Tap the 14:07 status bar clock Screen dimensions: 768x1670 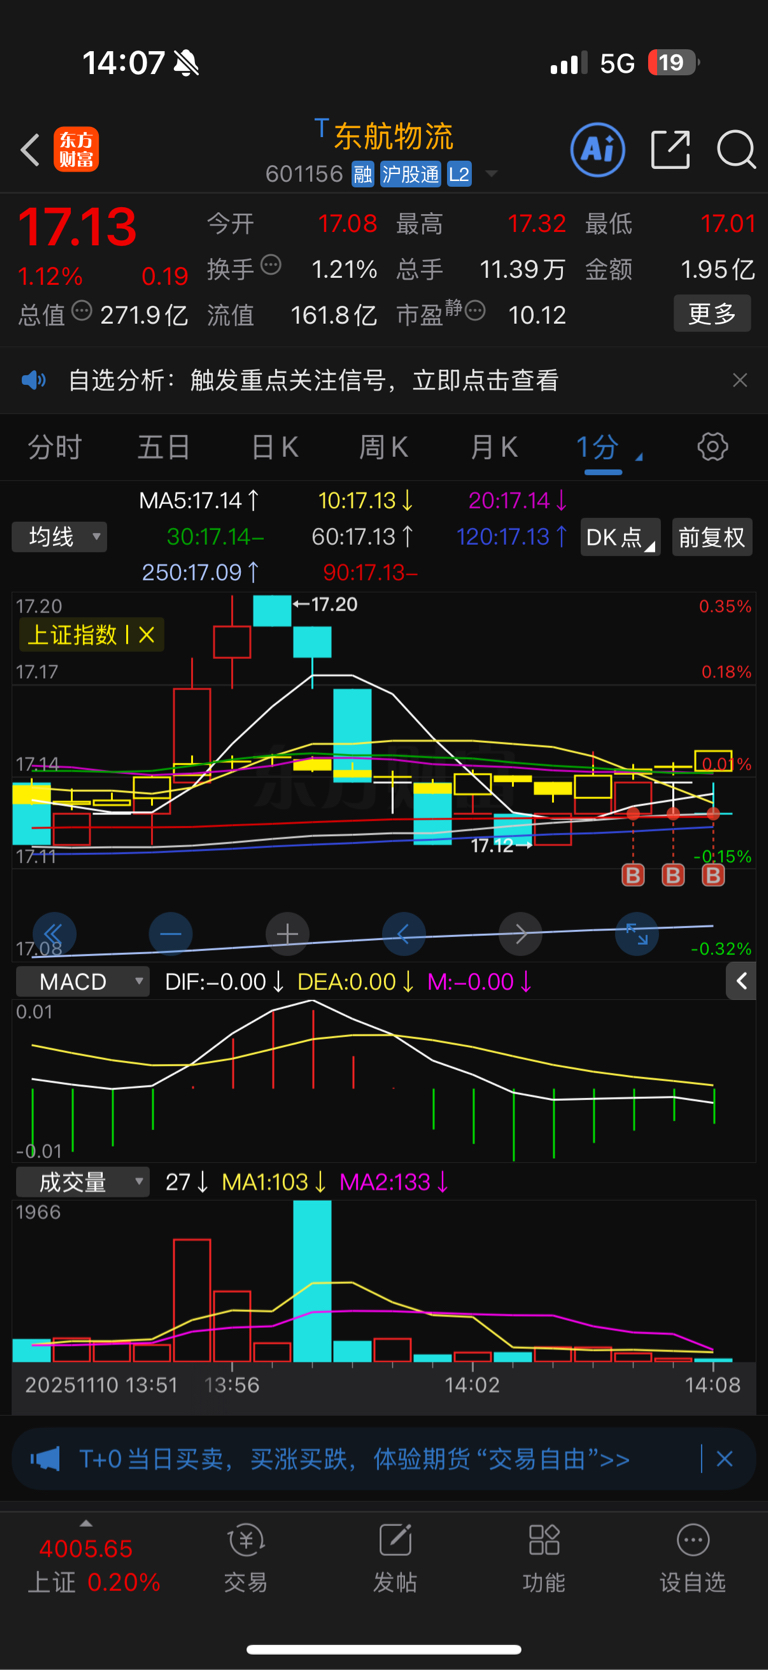(123, 63)
